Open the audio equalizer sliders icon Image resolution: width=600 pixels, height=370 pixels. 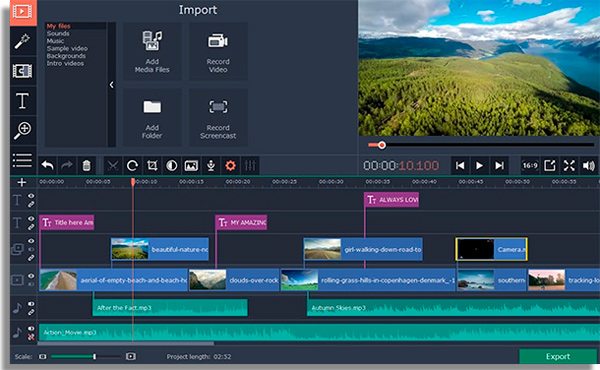(x=250, y=166)
